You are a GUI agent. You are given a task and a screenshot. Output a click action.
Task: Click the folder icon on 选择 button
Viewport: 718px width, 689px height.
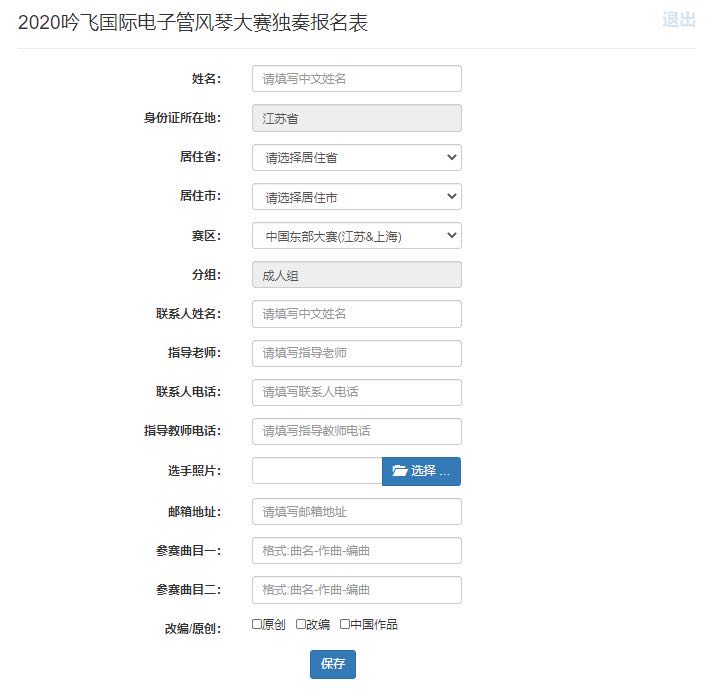click(x=400, y=471)
